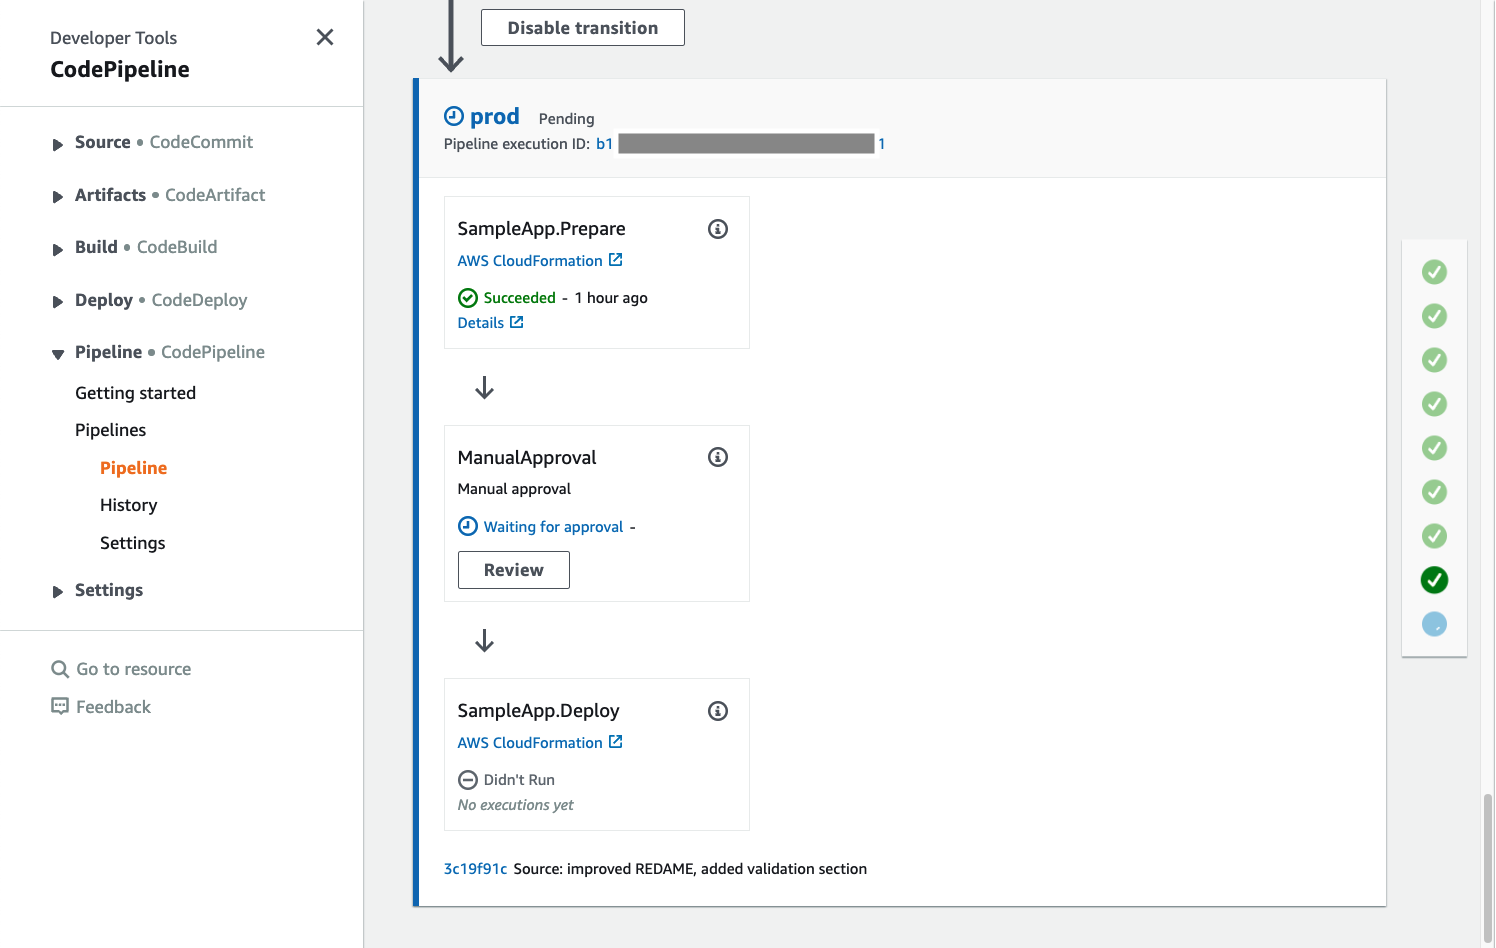Click the Succeeded check icon

tap(468, 298)
